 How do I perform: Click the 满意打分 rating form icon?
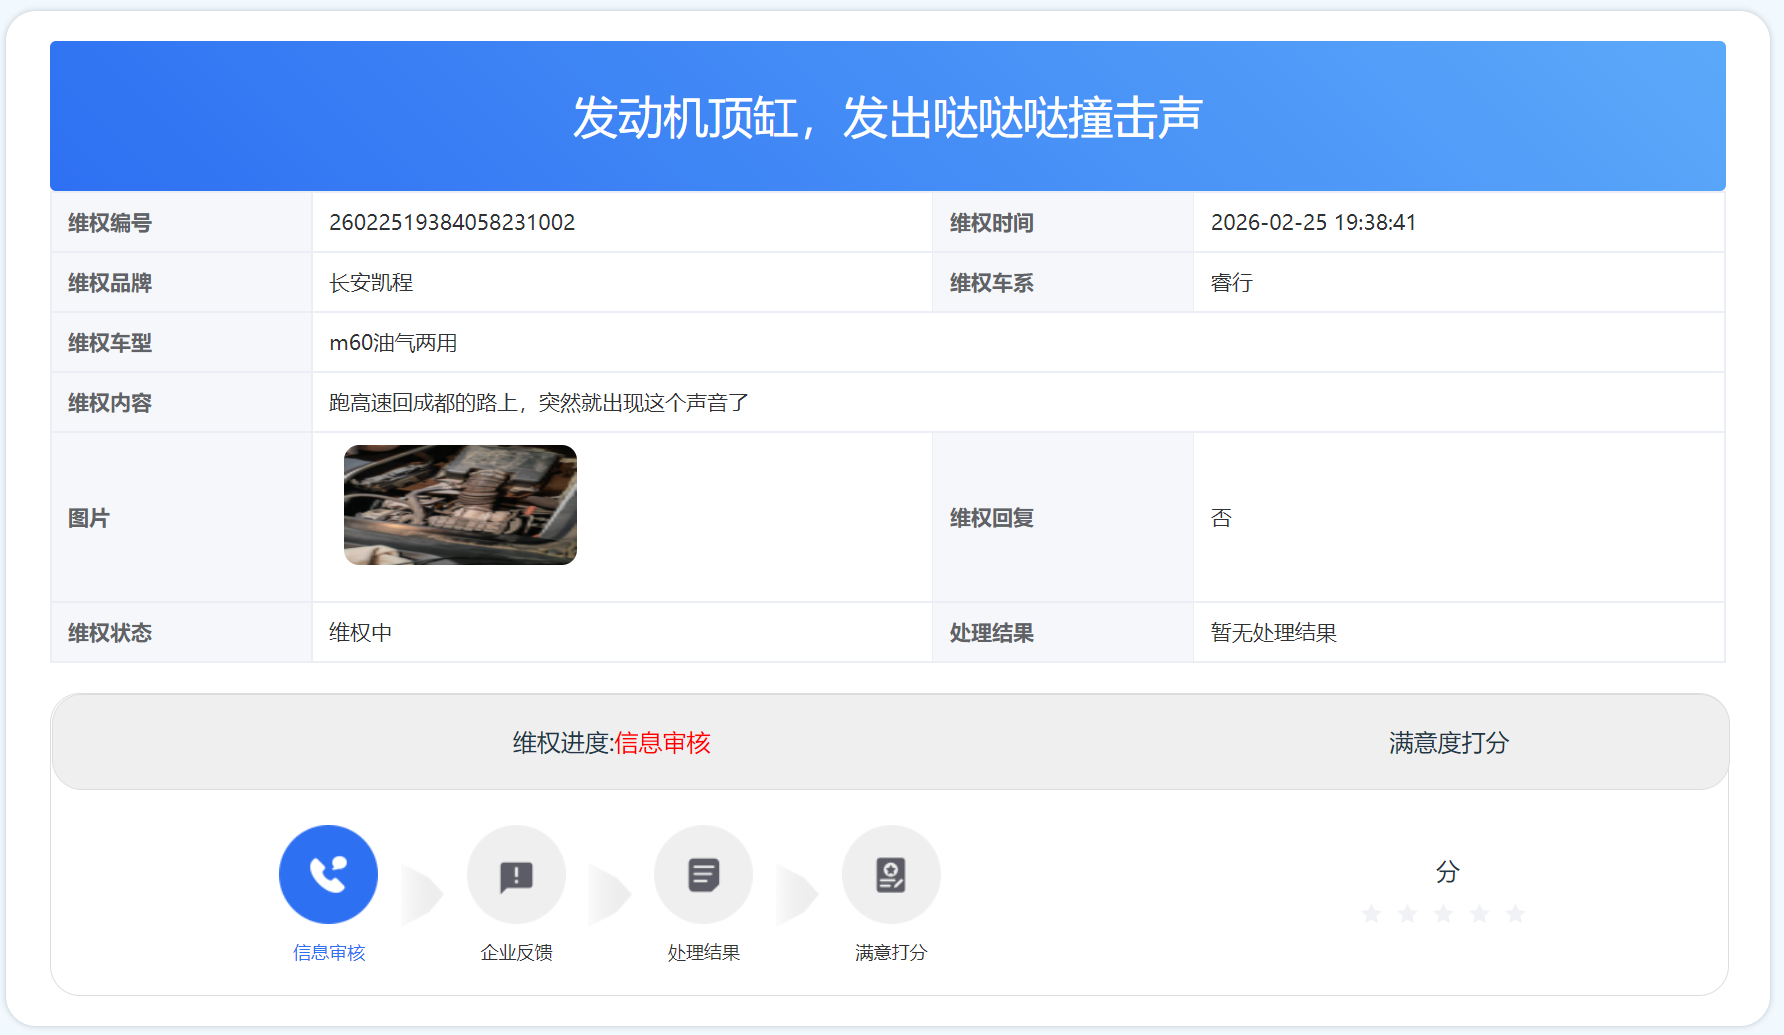[x=891, y=874]
